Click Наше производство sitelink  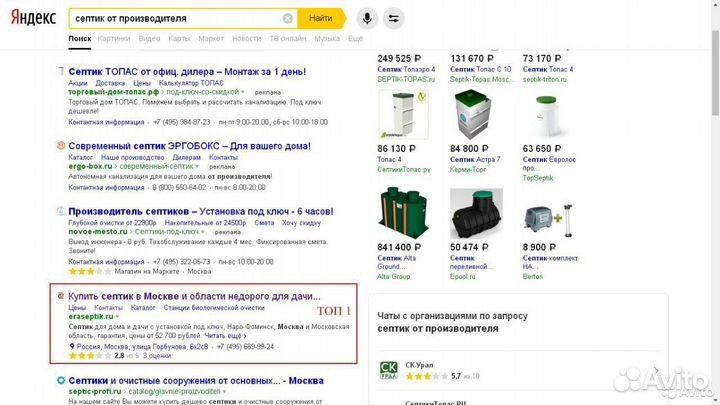[x=132, y=158]
